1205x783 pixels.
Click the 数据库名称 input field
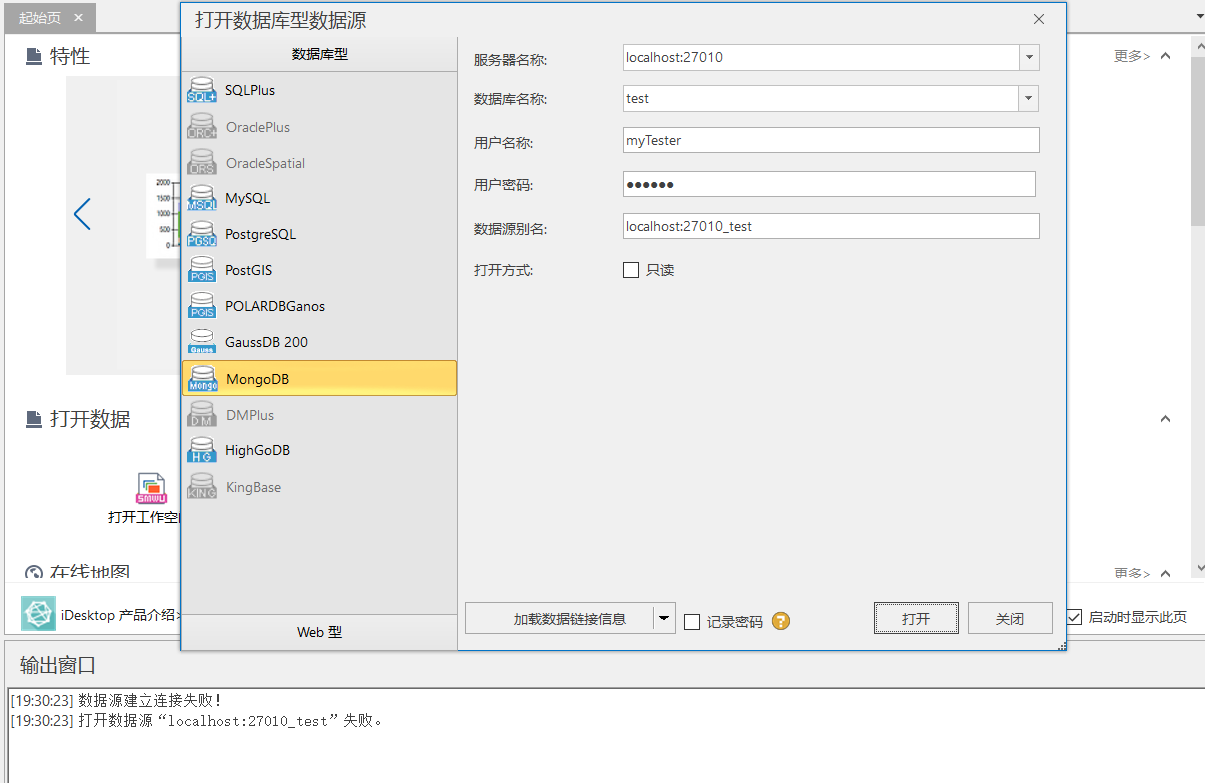(x=821, y=99)
